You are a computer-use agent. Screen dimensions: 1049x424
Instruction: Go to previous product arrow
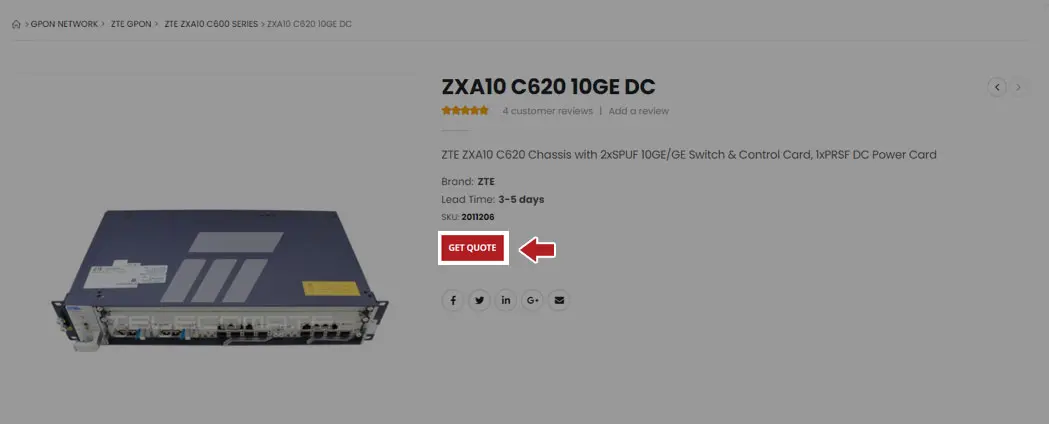click(x=997, y=87)
